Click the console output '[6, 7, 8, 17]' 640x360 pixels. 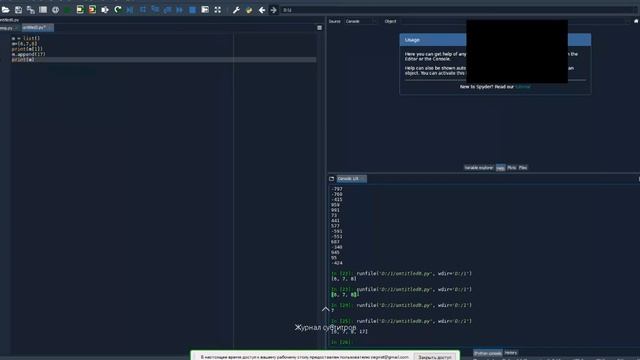point(349,332)
